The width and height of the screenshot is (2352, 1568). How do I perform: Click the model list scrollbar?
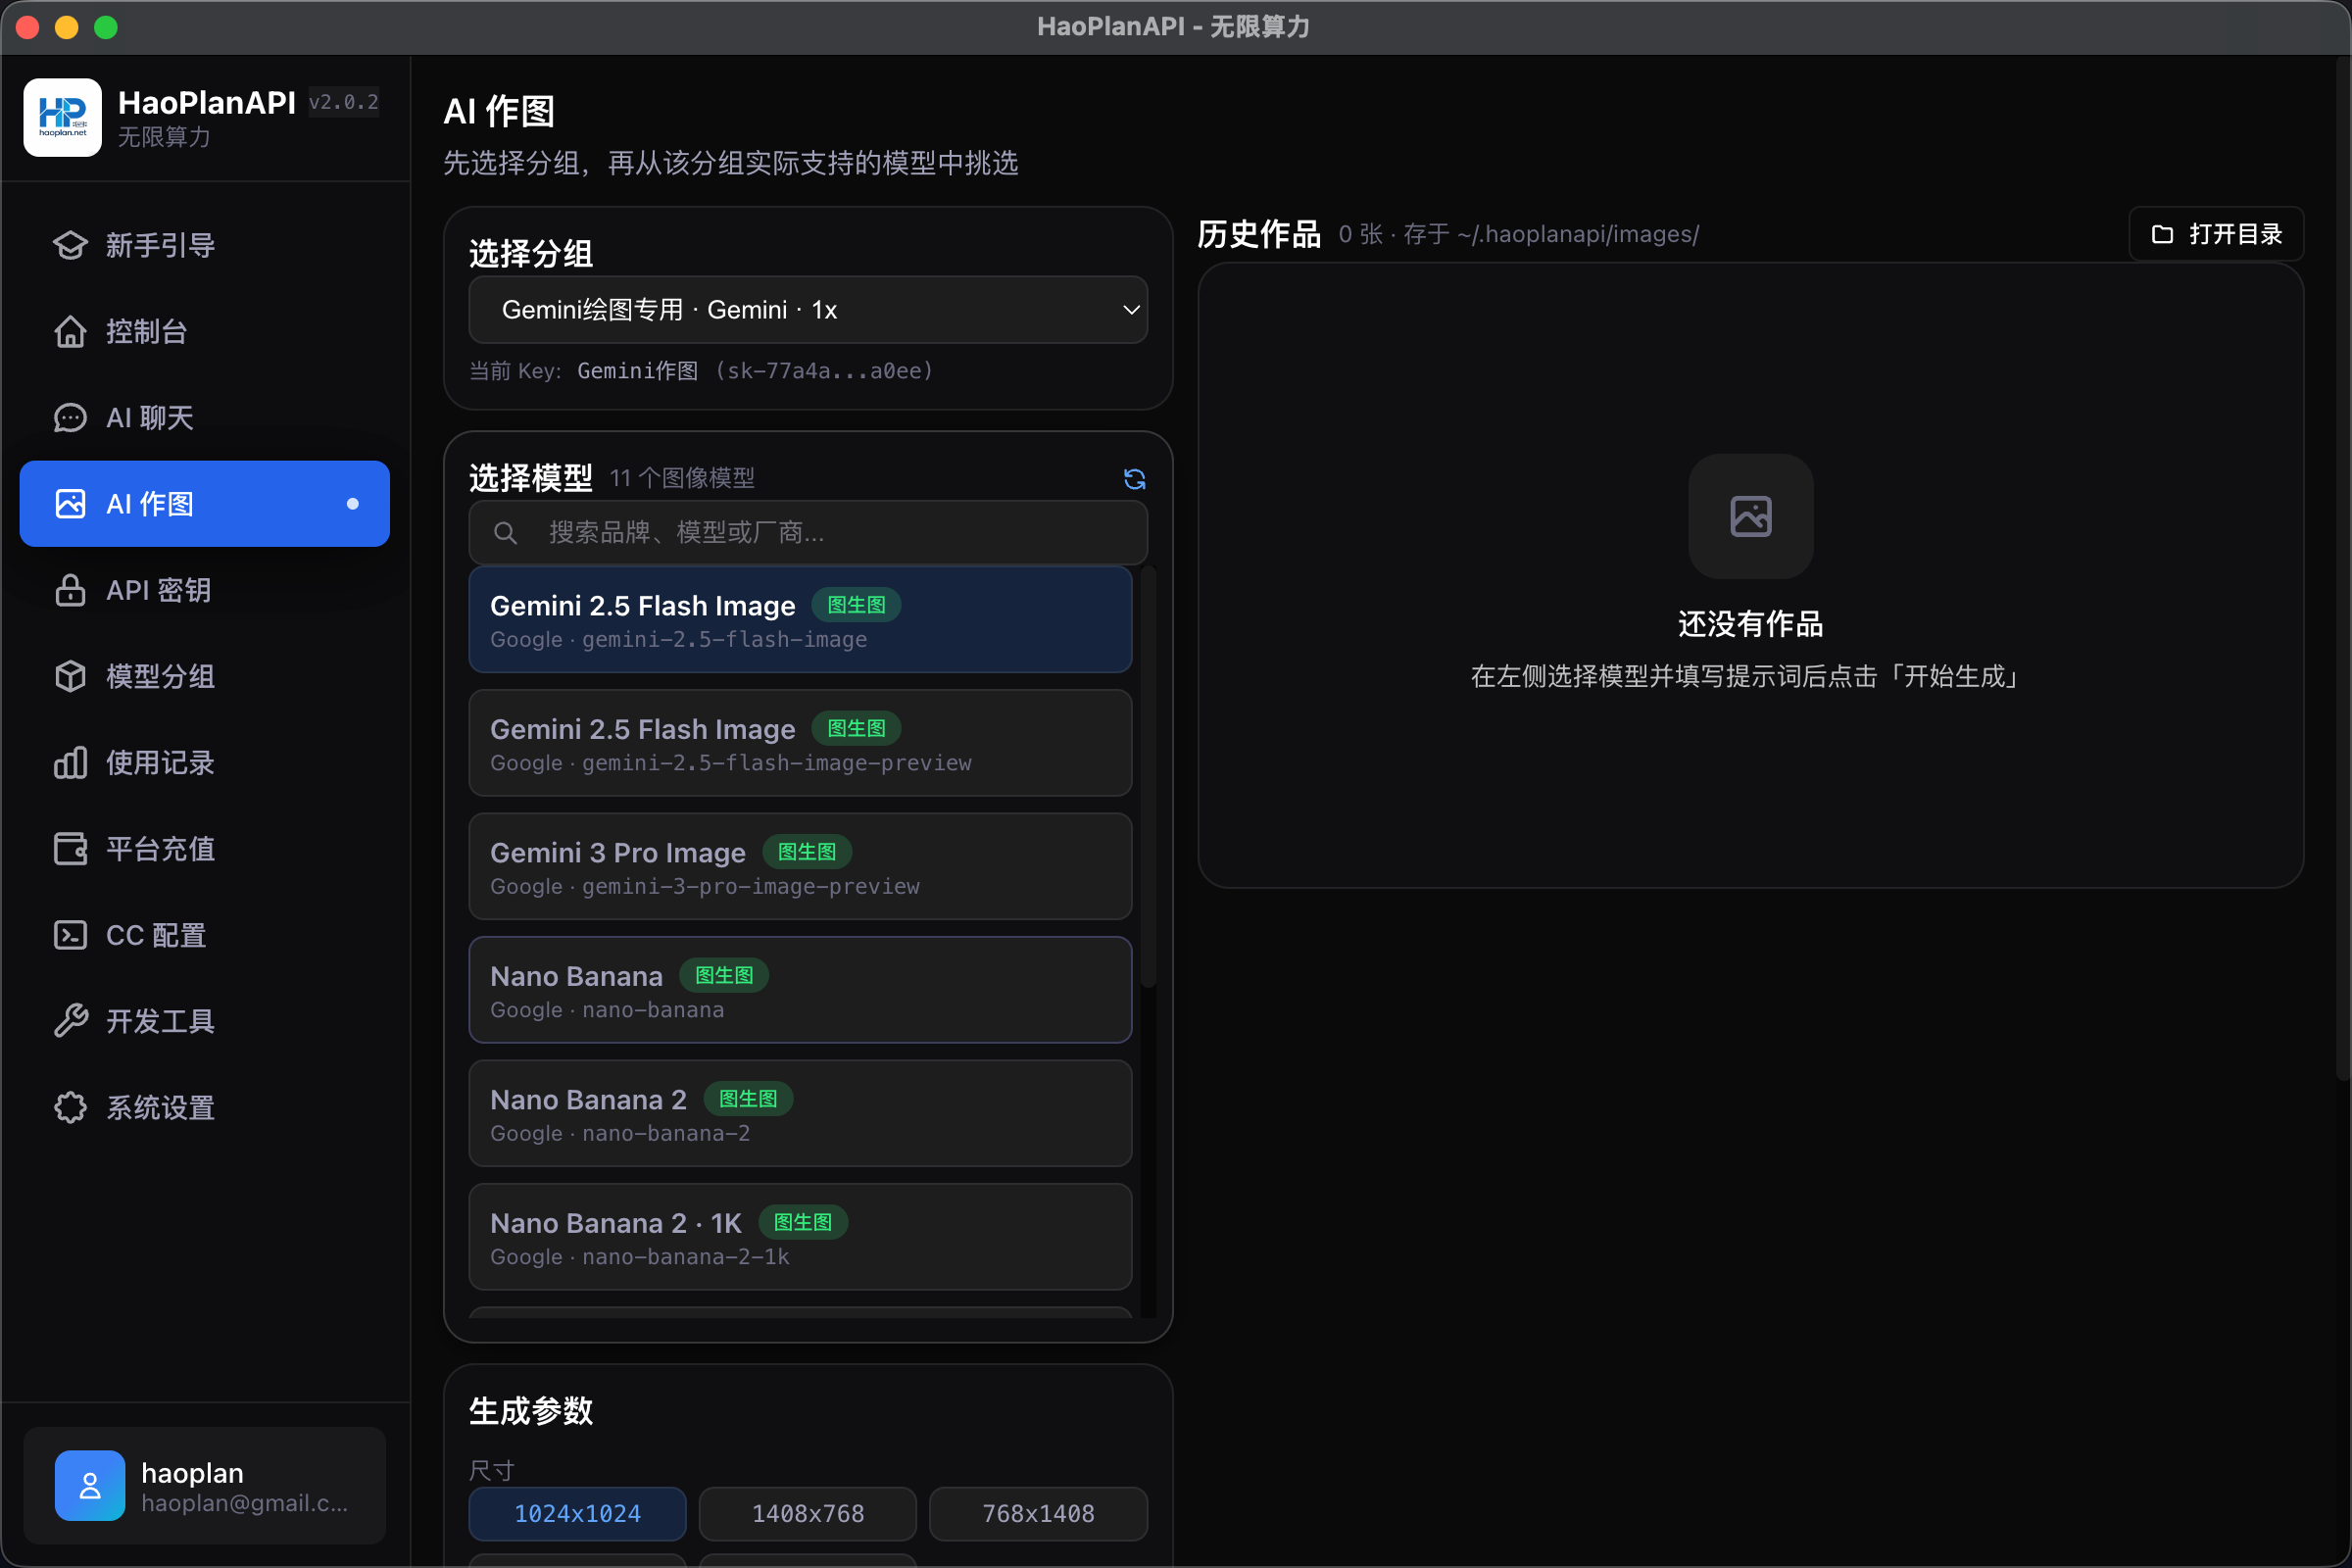pyautogui.click(x=1148, y=776)
